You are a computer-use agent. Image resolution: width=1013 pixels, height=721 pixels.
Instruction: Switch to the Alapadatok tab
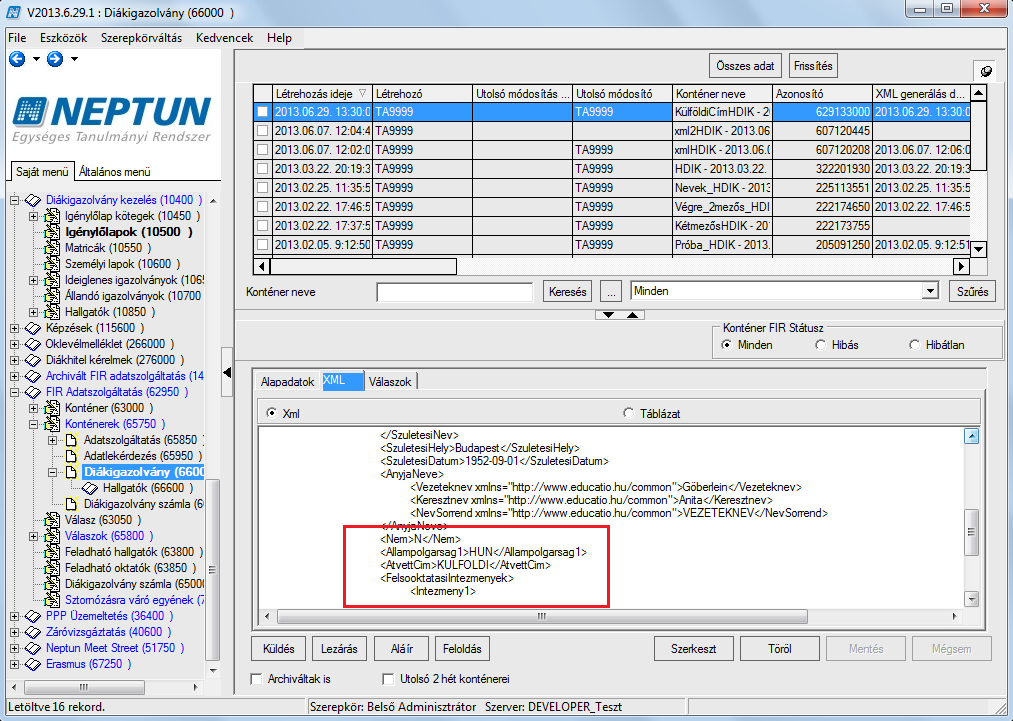(287, 382)
